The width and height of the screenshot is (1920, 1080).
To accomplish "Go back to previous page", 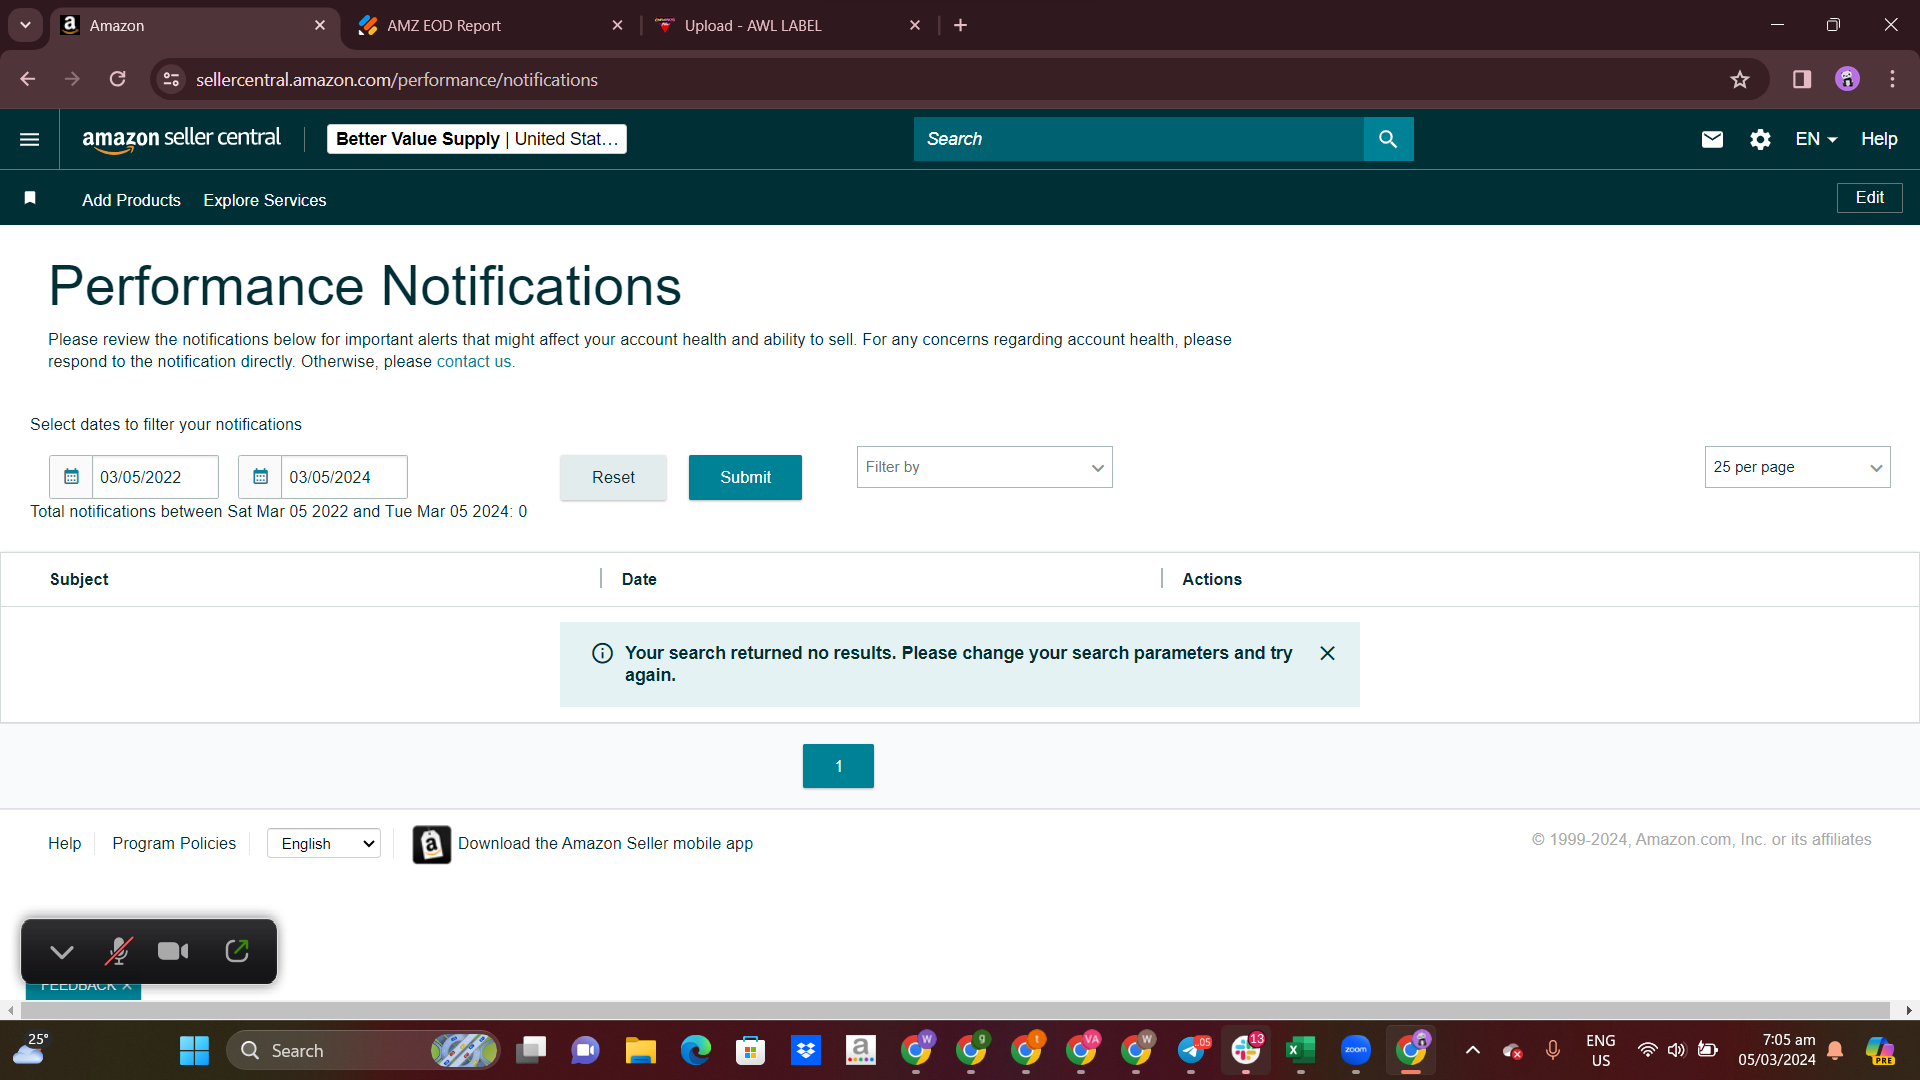I will (x=28, y=79).
